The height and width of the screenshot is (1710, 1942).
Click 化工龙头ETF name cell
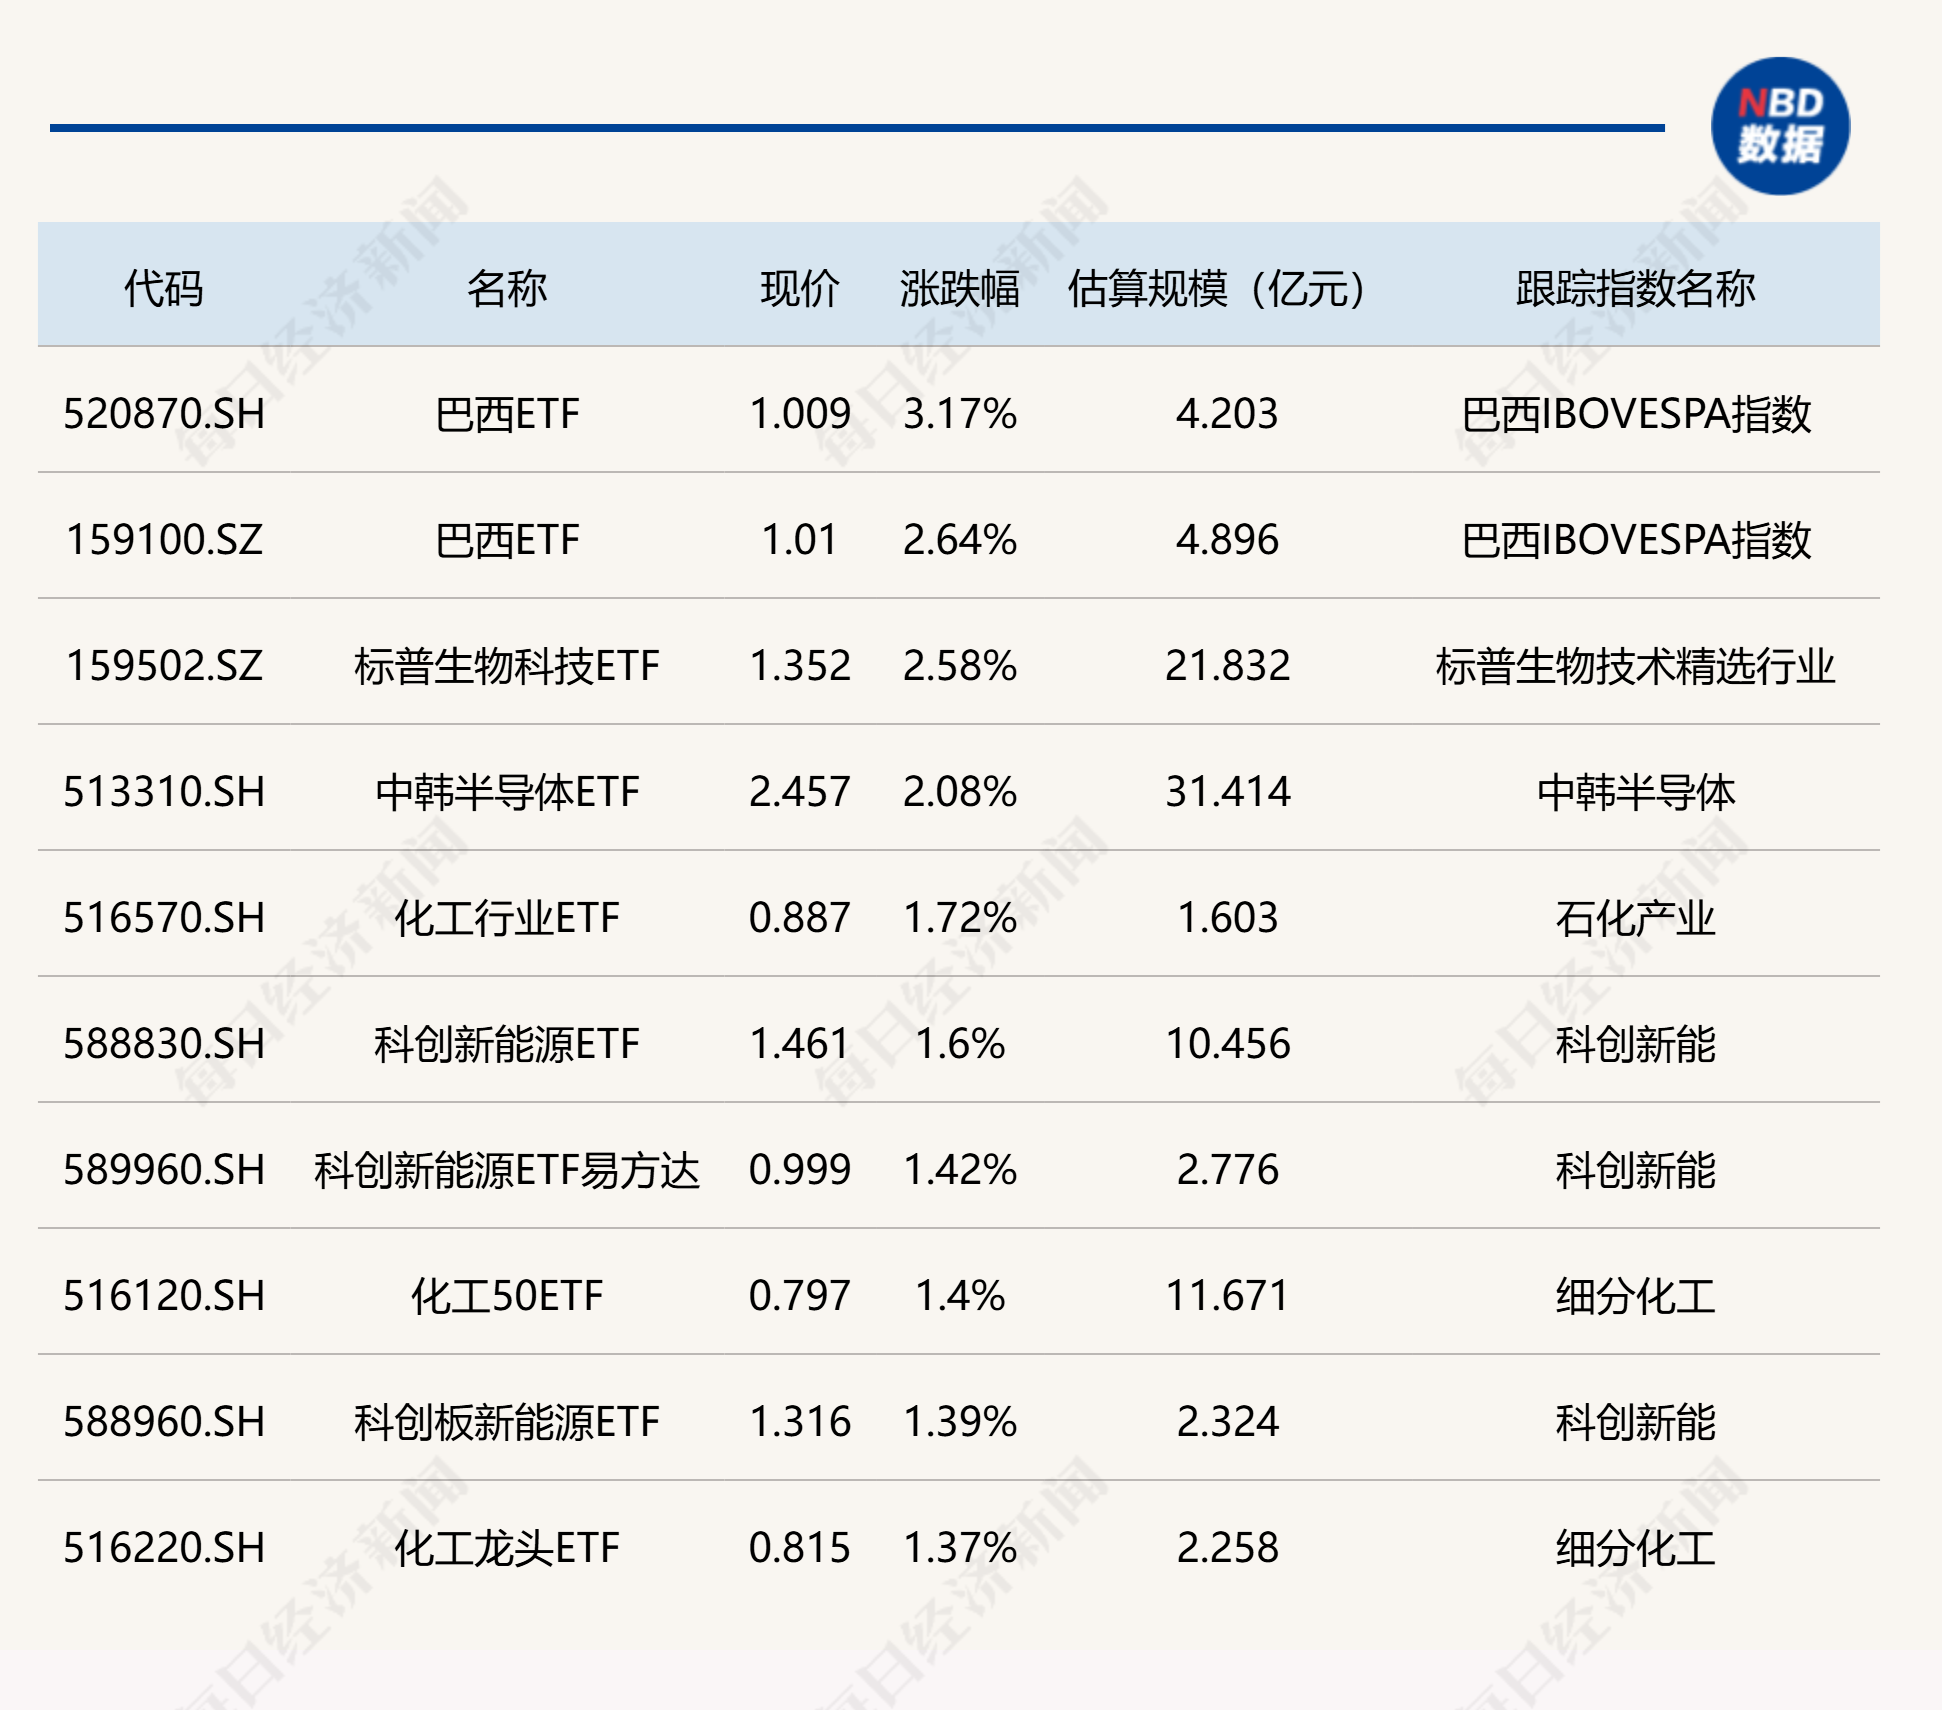(x=506, y=1548)
